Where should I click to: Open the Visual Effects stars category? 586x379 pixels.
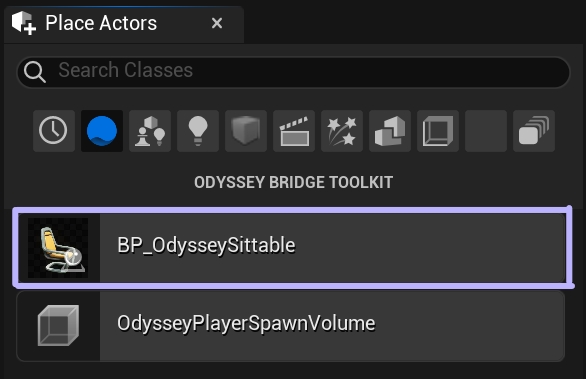pyautogui.click(x=342, y=131)
